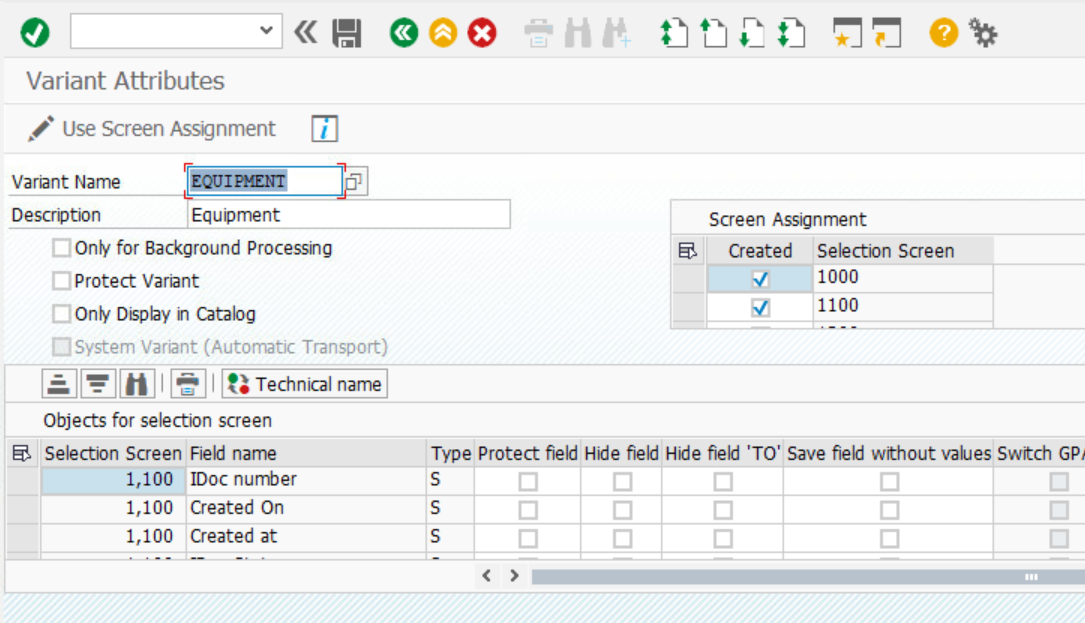Click Screen Assignment table settings icon
Image resolution: width=1085 pixels, height=623 pixels.
688,251
